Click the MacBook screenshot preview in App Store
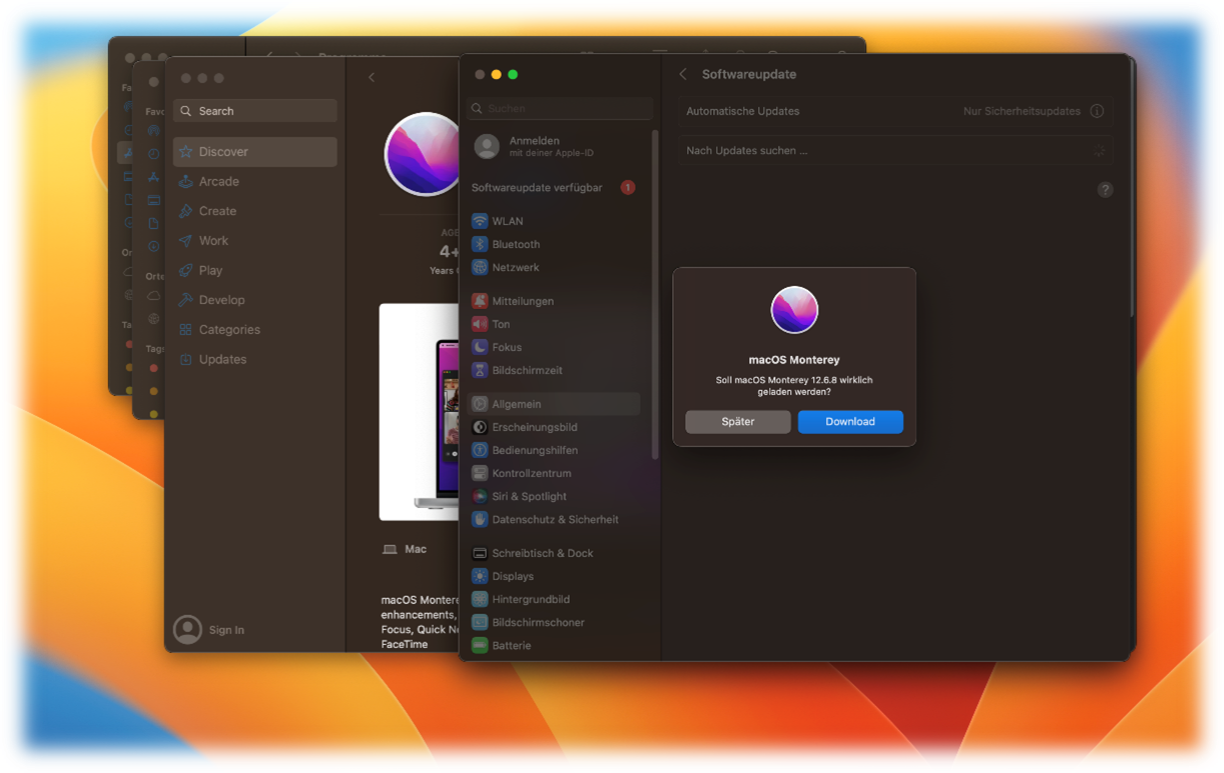This screenshot has width=1224, height=773. point(420,412)
